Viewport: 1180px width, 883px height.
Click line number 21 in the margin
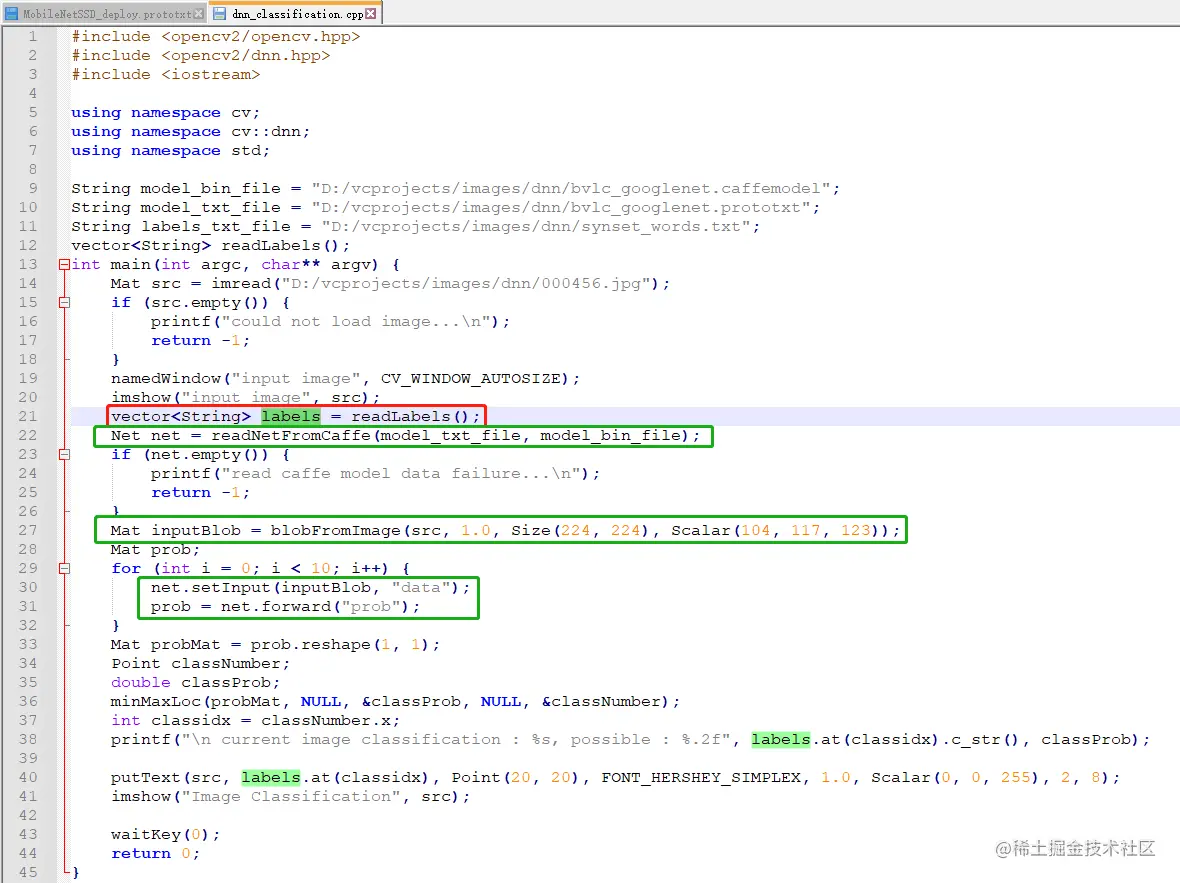[28, 416]
